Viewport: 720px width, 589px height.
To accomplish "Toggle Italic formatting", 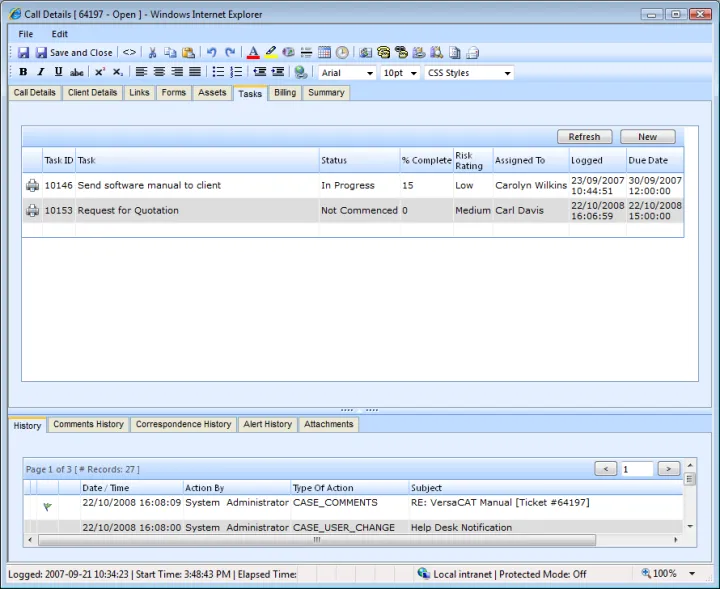I will (40, 72).
